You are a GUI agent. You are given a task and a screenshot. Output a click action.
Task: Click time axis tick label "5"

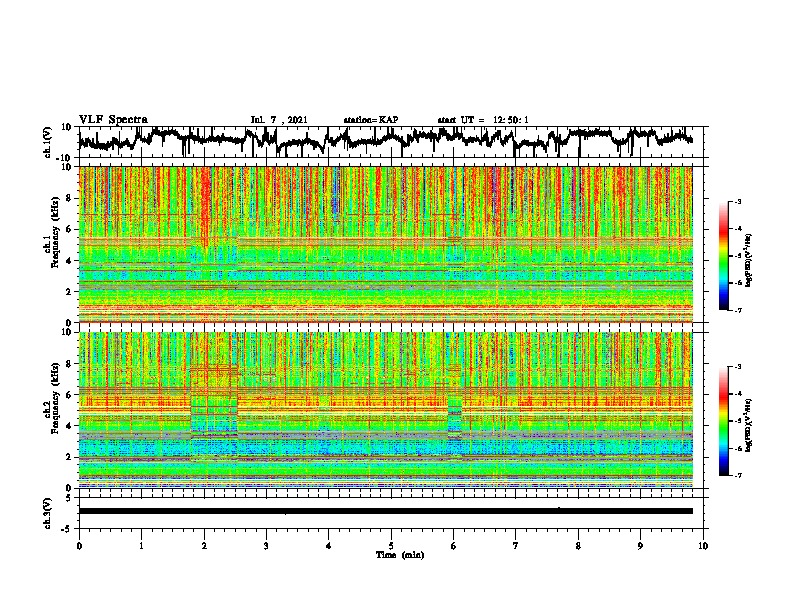tap(391, 546)
